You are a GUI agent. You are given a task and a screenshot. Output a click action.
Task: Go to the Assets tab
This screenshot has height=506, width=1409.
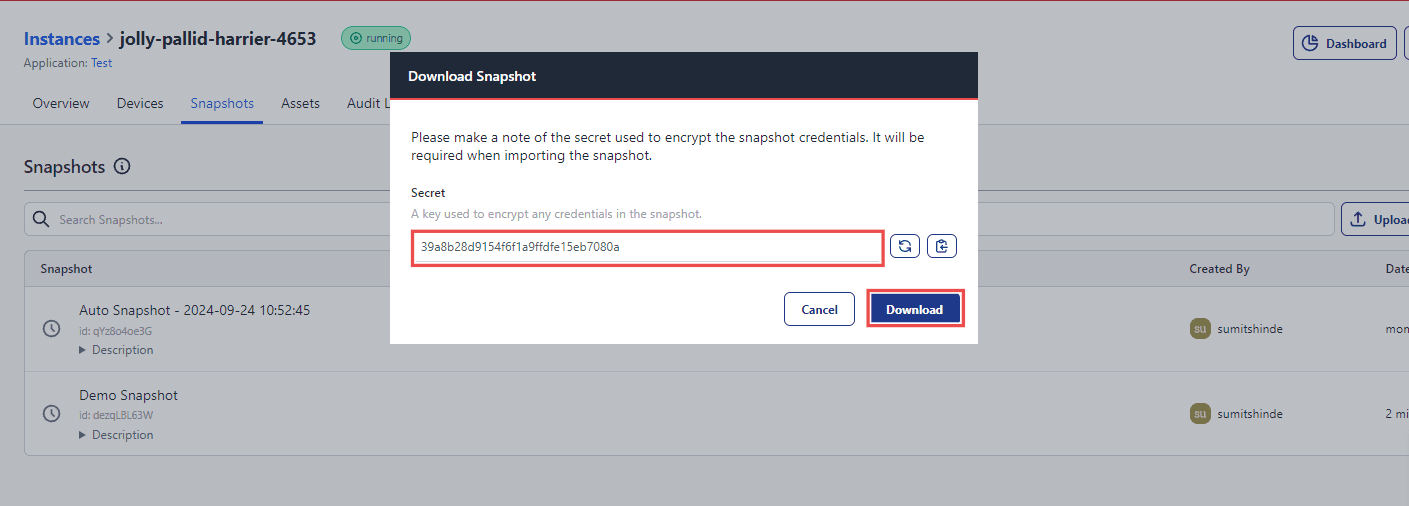[x=300, y=103]
